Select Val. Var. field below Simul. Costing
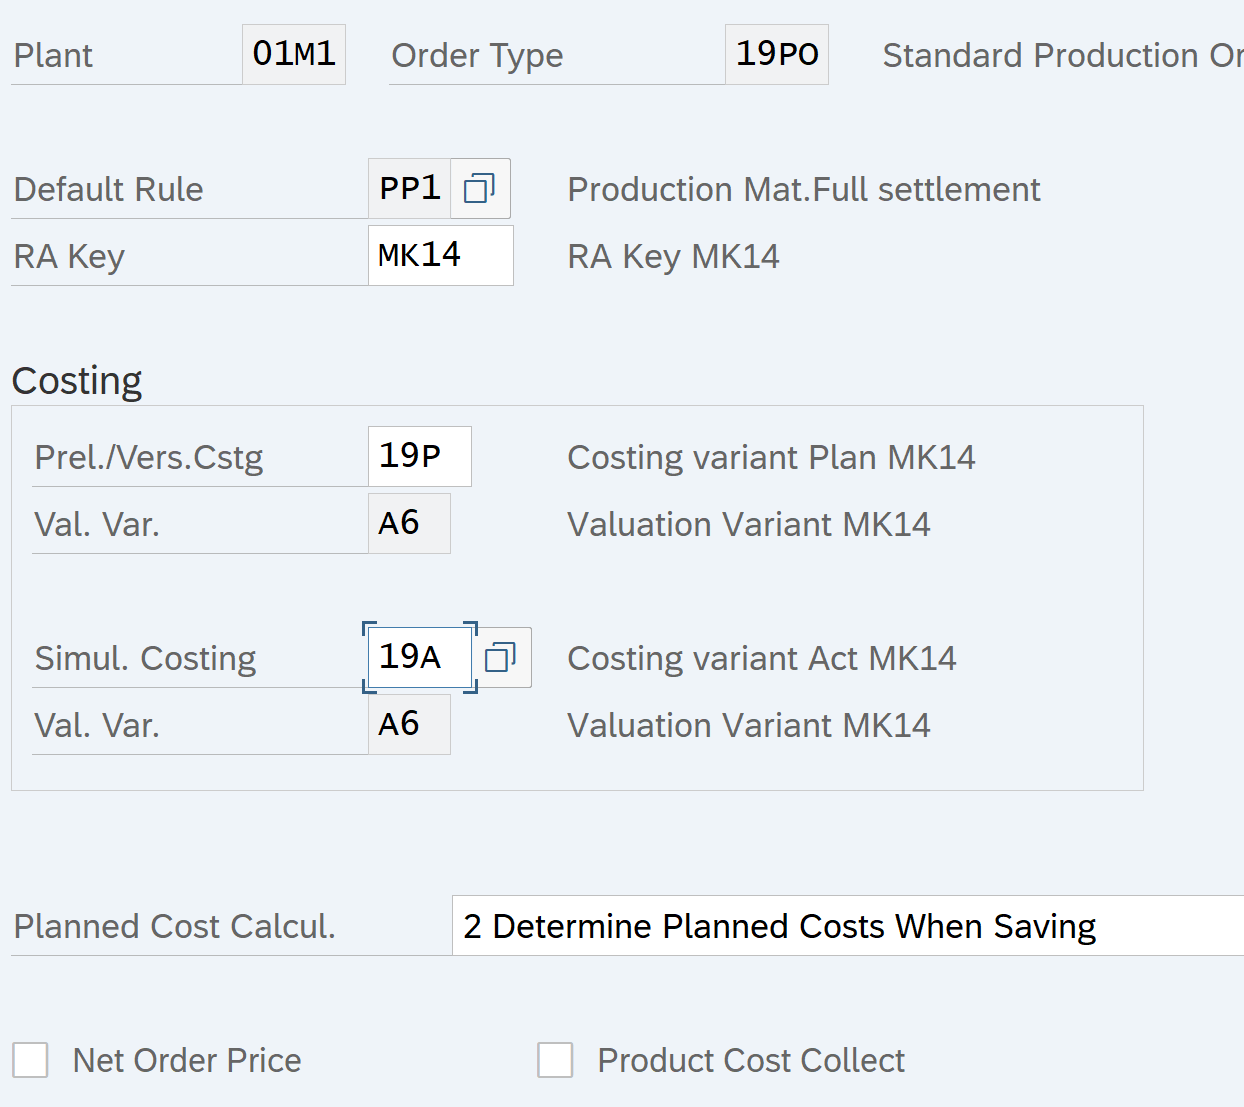This screenshot has height=1107, width=1244. [409, 725]
